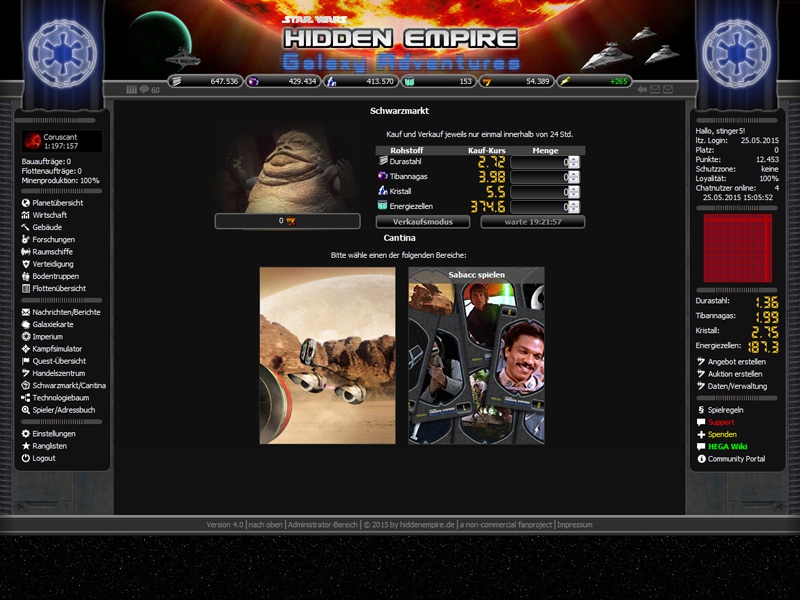The width and height of the screenshot is (800, 600).
Task: Open Verteidigung via its shield icon
Action: (26, 264)
